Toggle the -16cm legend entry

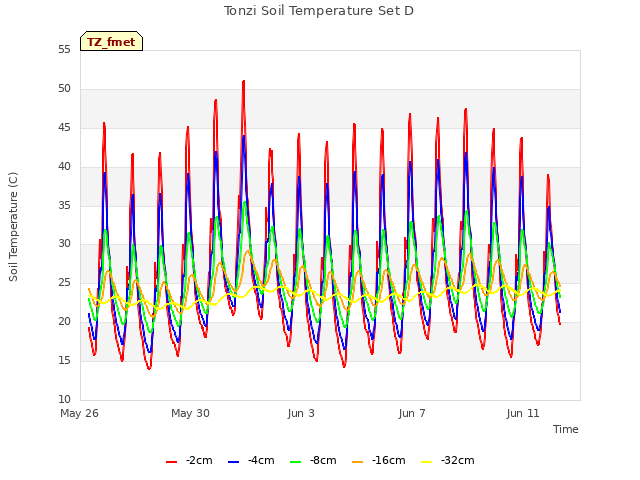pyautogui.click(x=379, y=461)
